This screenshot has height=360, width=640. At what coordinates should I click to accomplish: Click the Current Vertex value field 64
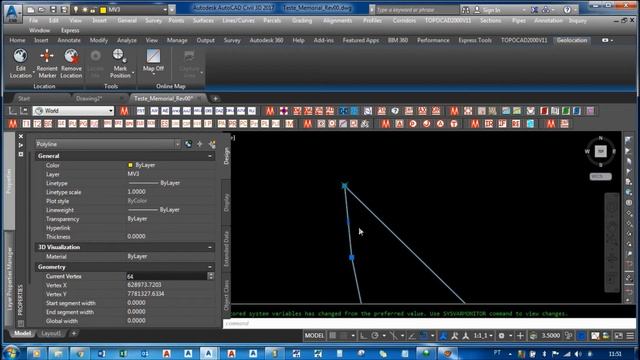167,276
